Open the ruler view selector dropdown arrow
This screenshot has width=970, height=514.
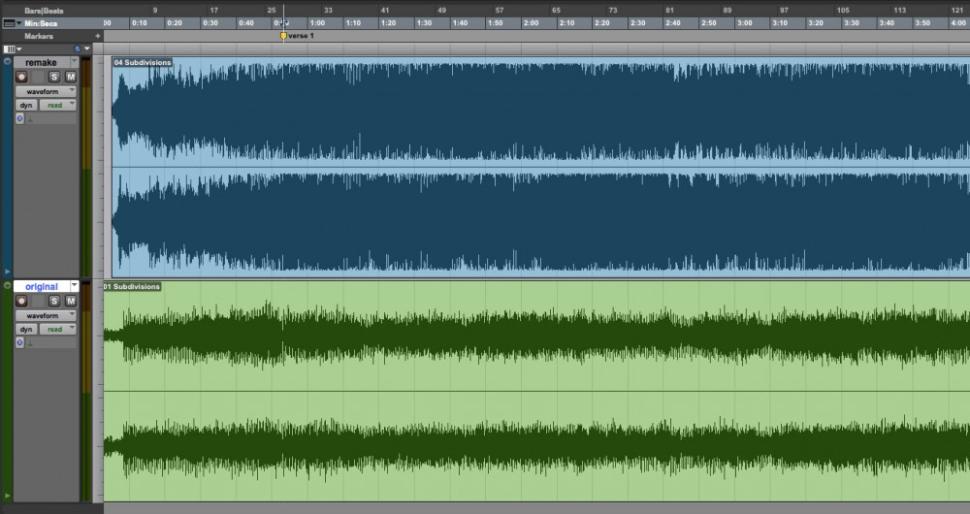pos(19,24)
